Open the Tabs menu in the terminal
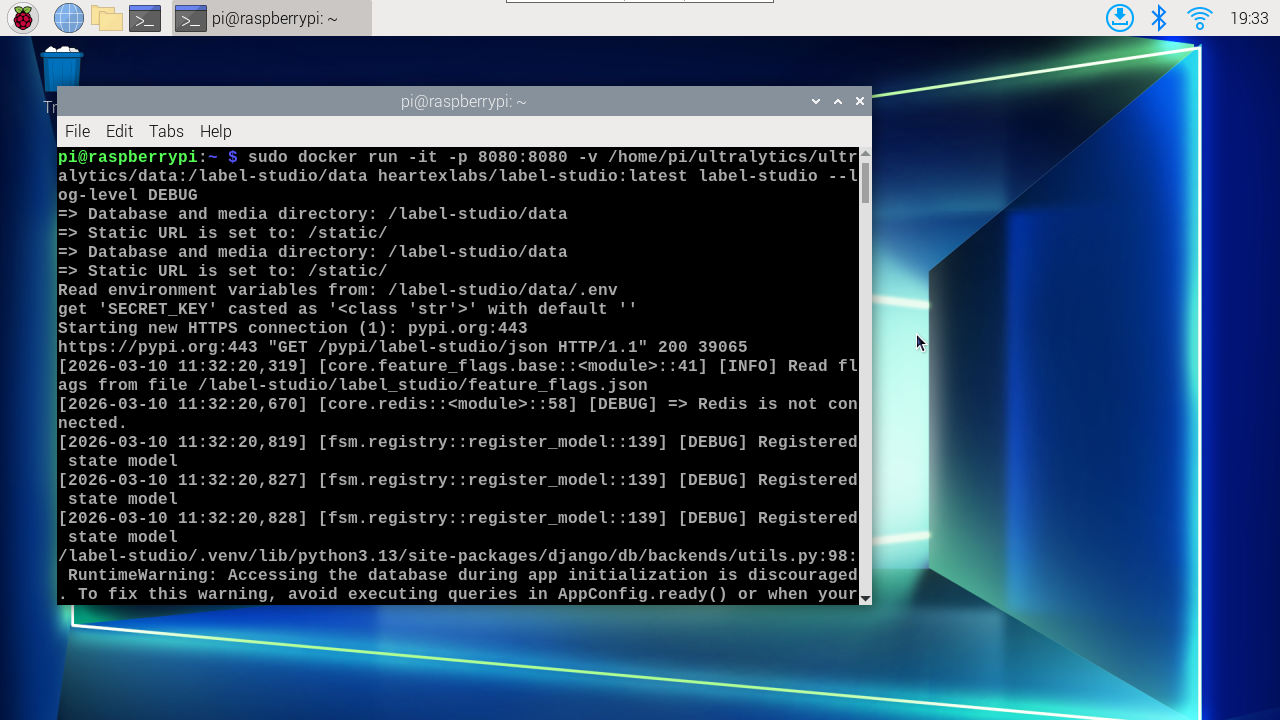This screenshot has height=720, width=1280. tap(166, 131)
